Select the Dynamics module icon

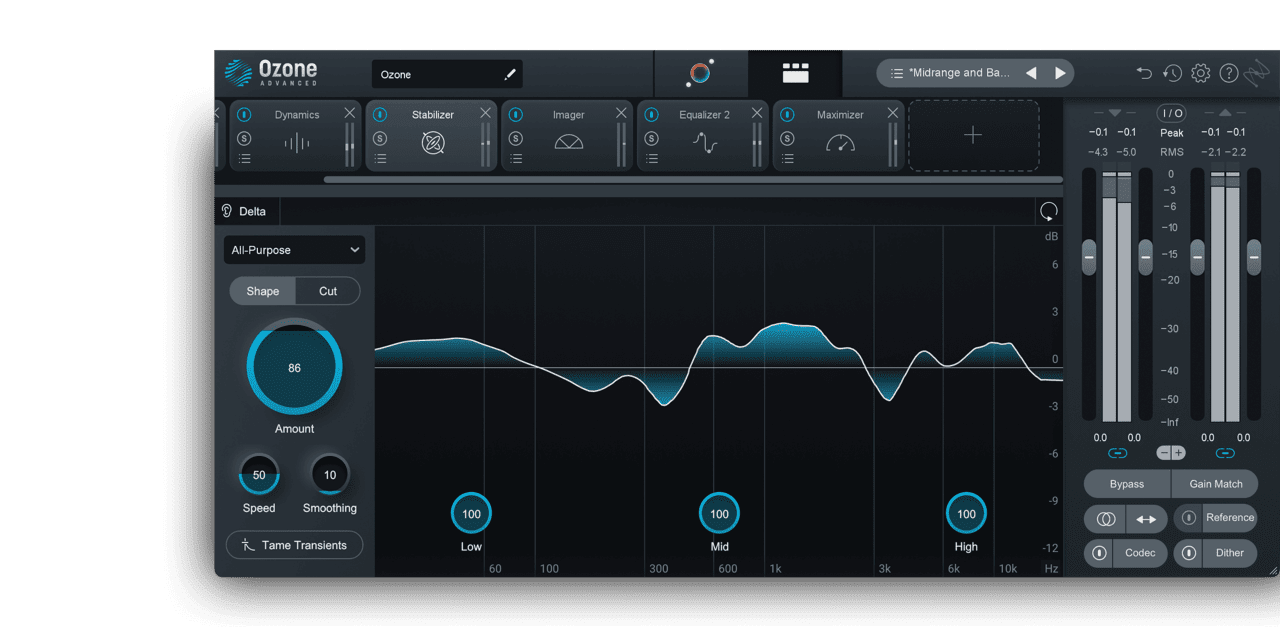click(x=297, y=144)
